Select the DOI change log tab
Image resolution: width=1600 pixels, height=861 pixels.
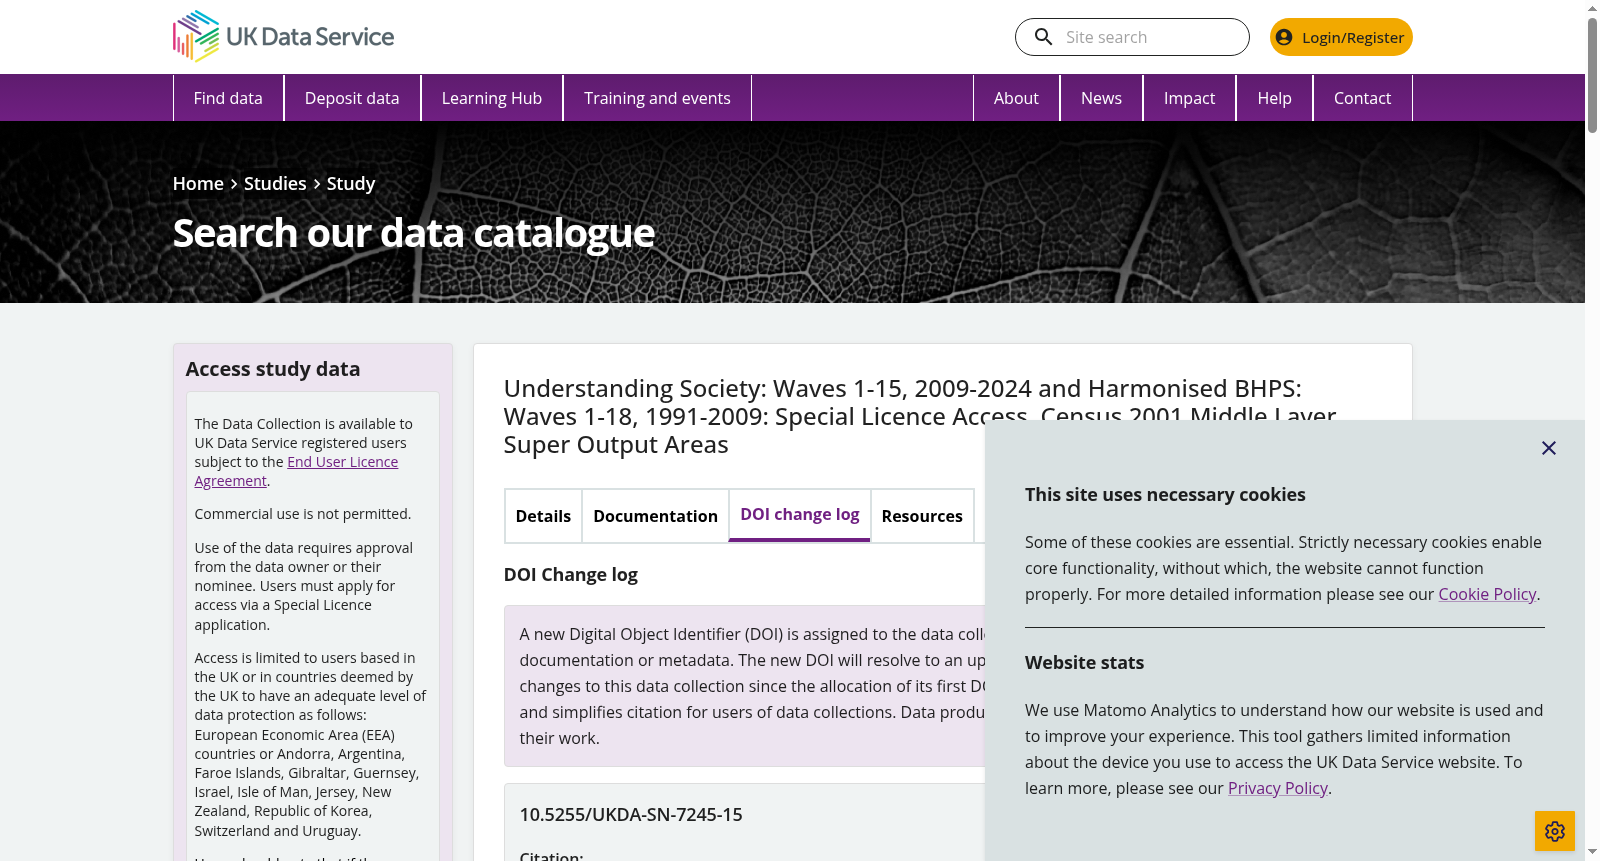[800, 515]
